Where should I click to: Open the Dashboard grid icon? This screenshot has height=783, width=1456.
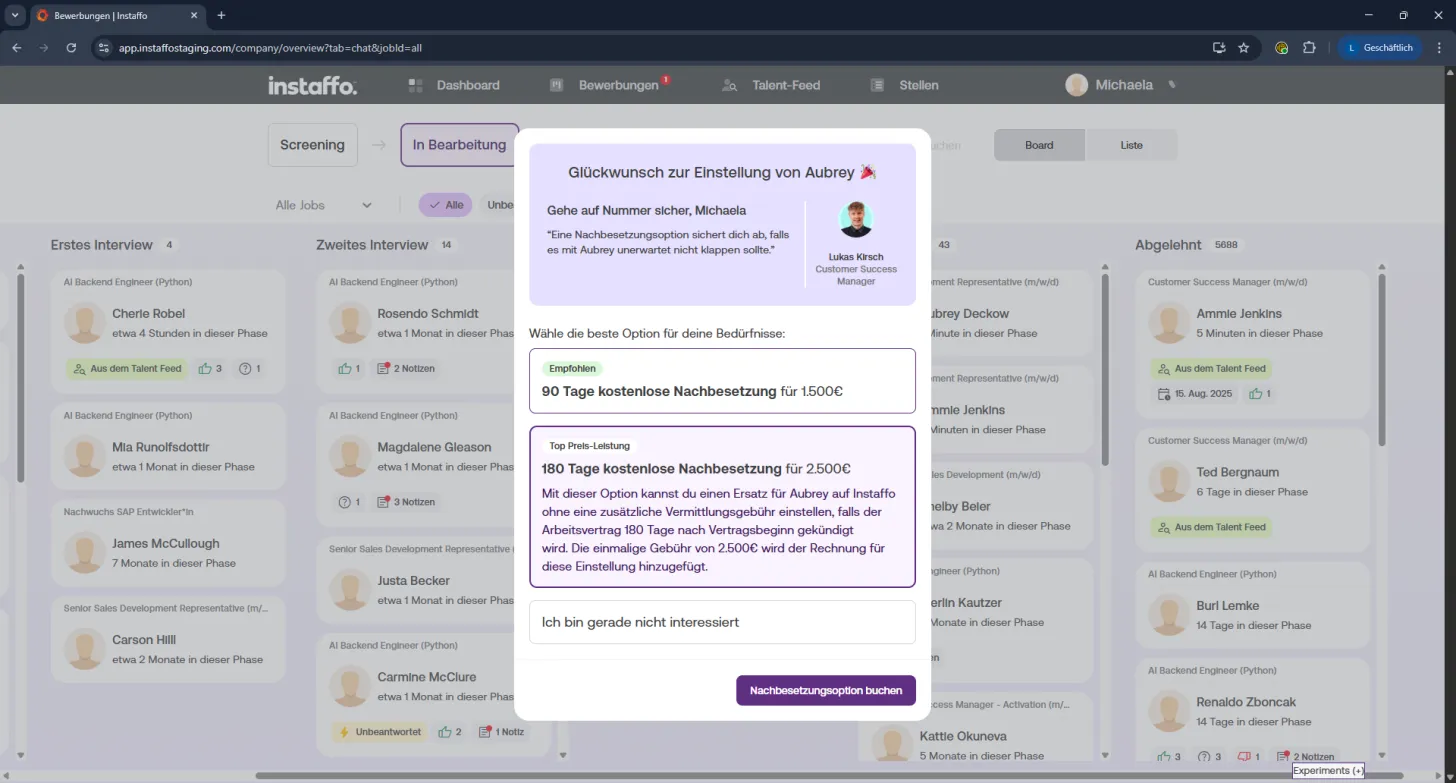(x=416, y=86)
